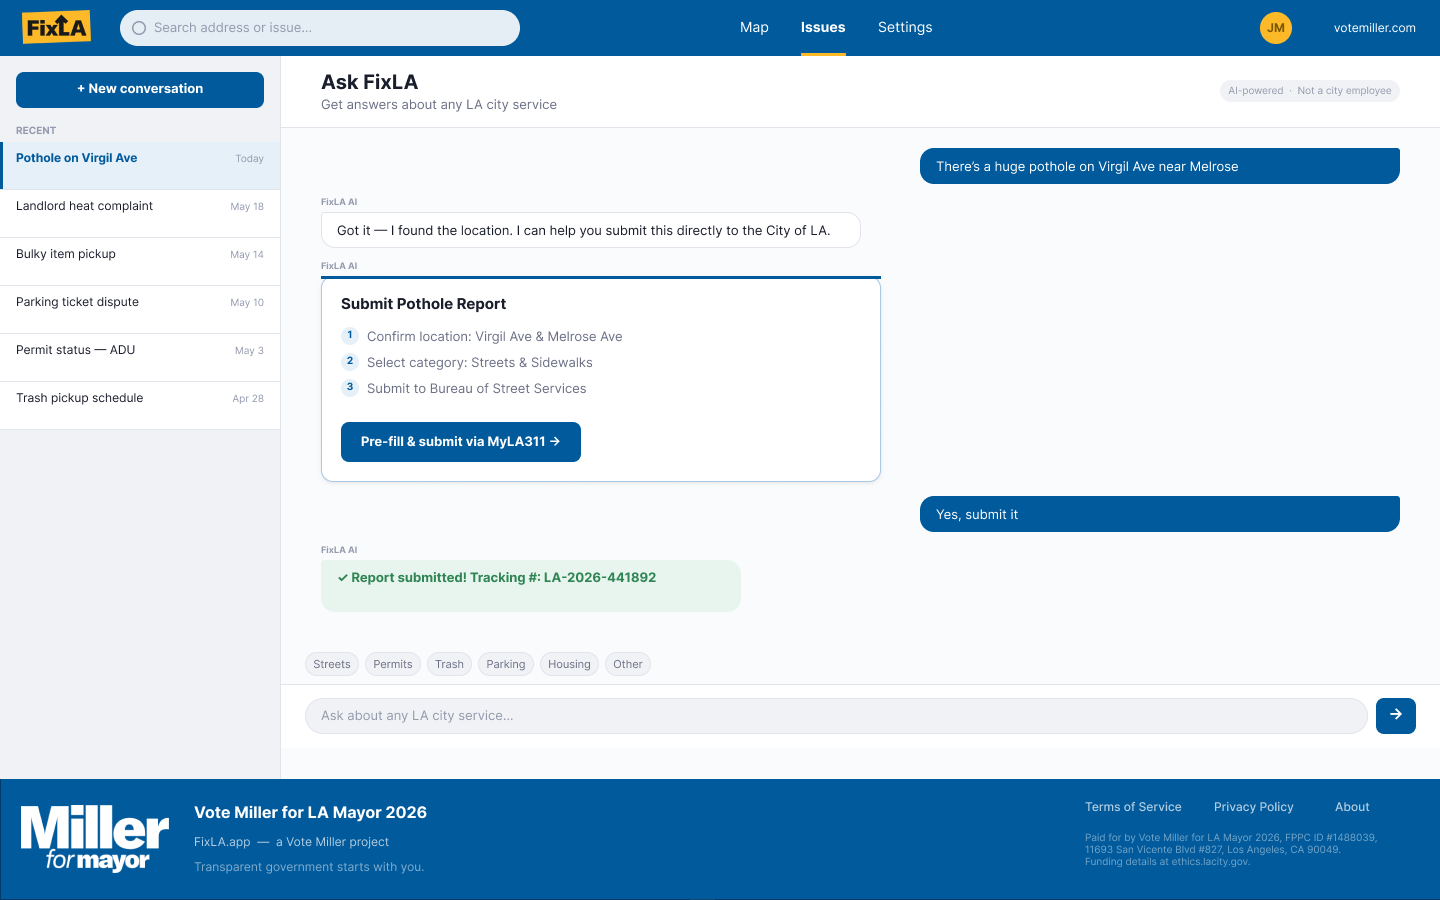Open the Issues tab
The image size is (1440, 900).
coord(823,28)
